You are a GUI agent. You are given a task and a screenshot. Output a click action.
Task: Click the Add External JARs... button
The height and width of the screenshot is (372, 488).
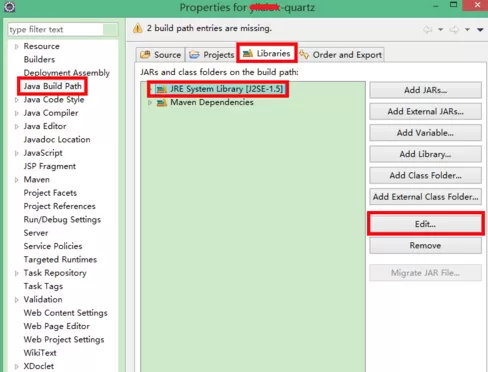click(x=425, y=111)
